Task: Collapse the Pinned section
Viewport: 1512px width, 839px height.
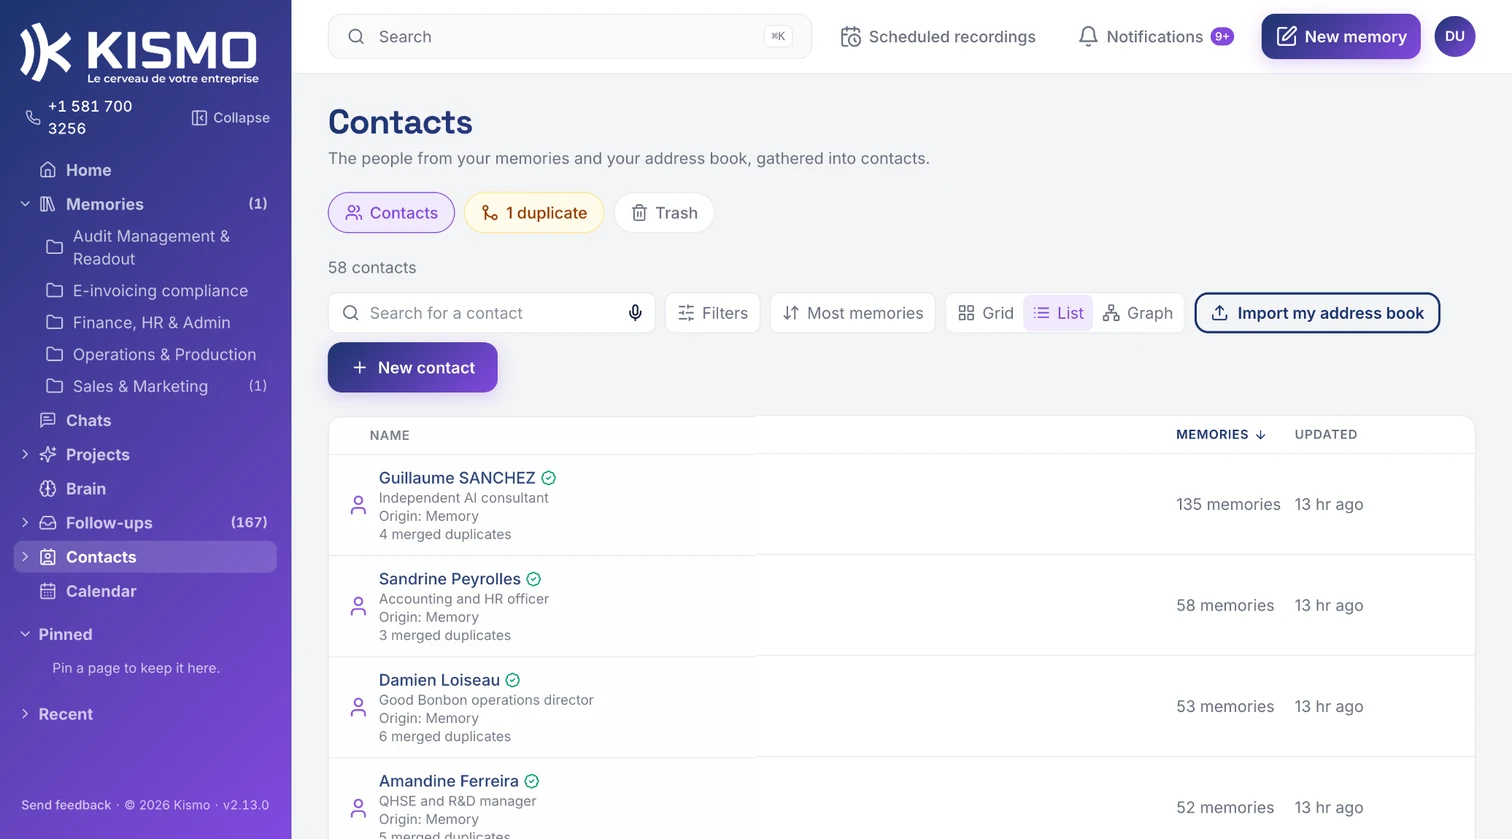Action: click(25, 634)
